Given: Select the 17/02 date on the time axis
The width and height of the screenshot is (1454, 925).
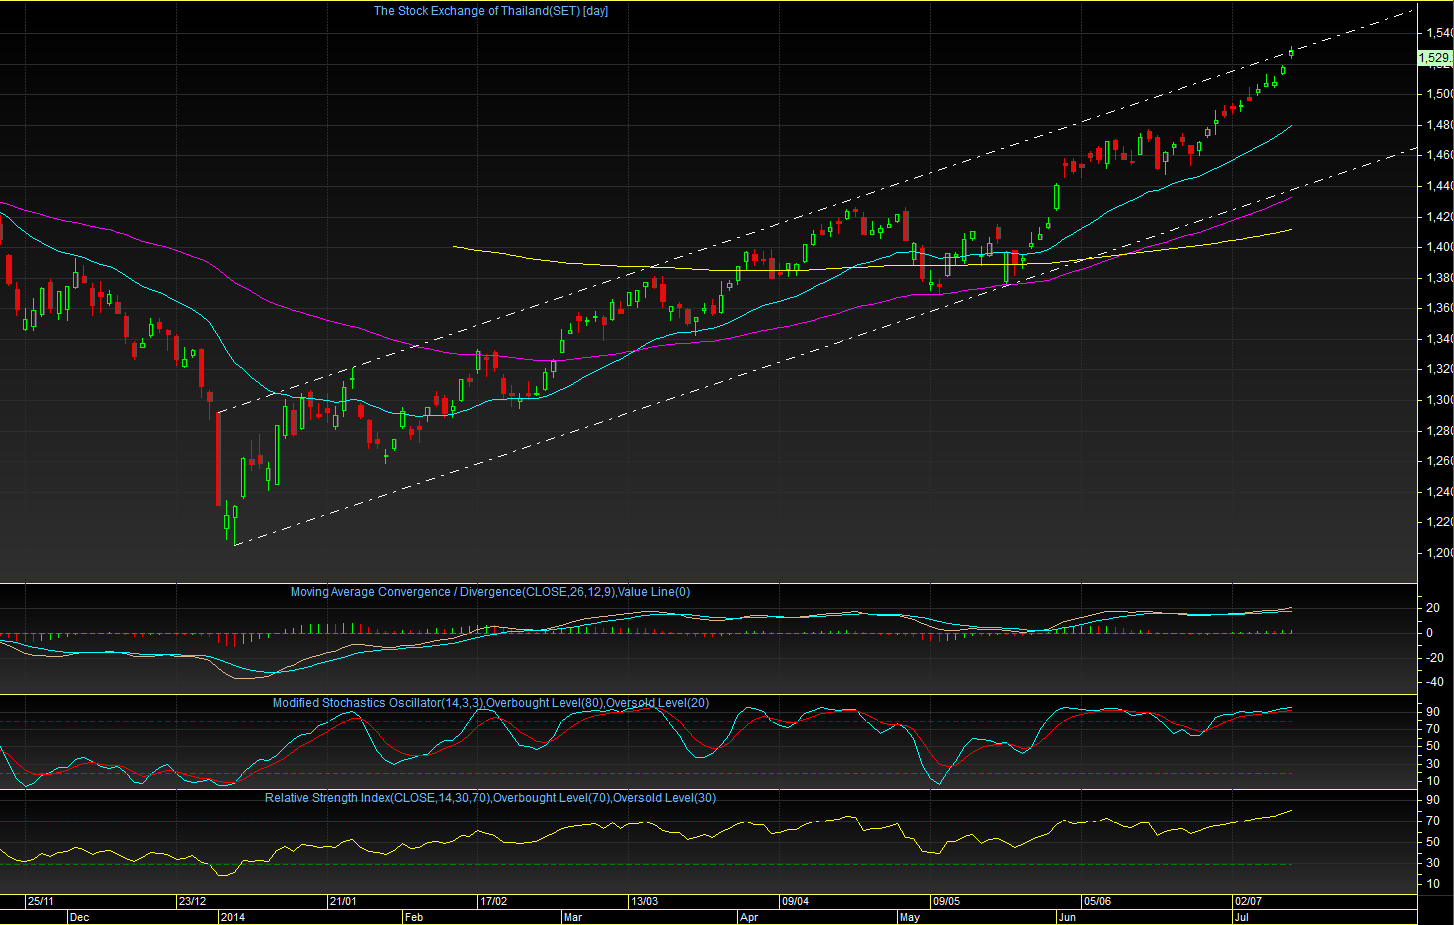Looking at the screenshot, I should click(494, 901).
